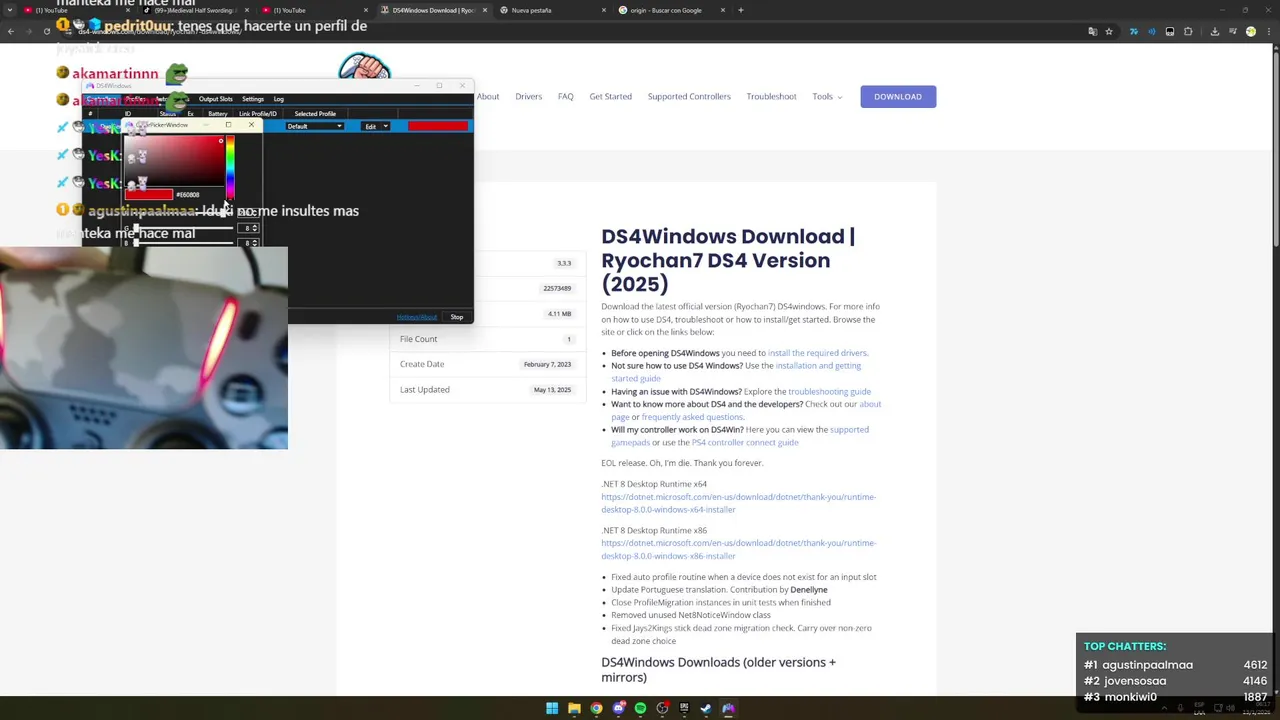Click the red lightbar color swatch in DS4Windows
This screenshot has width=1280, height=720.
[437, 126]
